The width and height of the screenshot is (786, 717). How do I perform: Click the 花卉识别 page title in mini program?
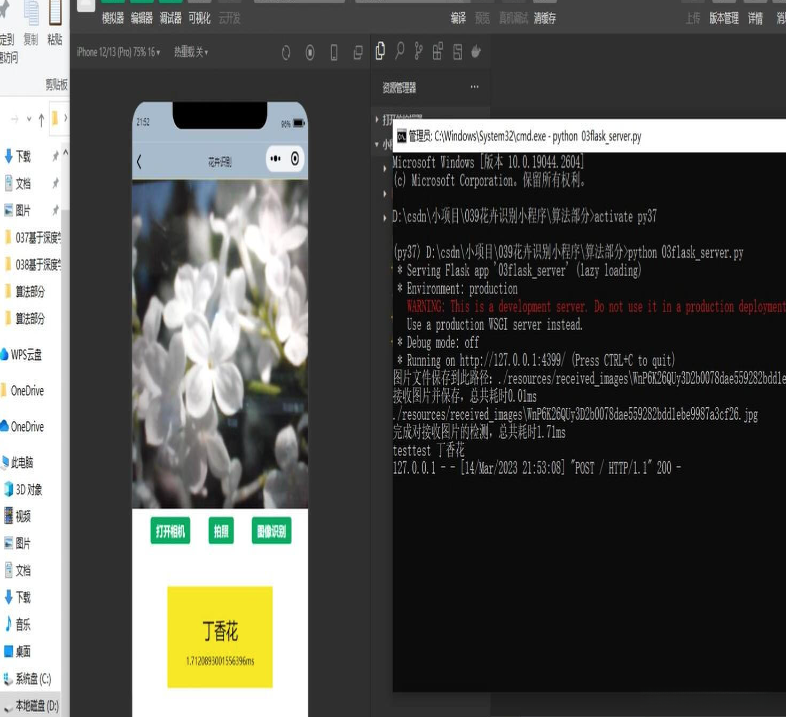coord(220,161)
